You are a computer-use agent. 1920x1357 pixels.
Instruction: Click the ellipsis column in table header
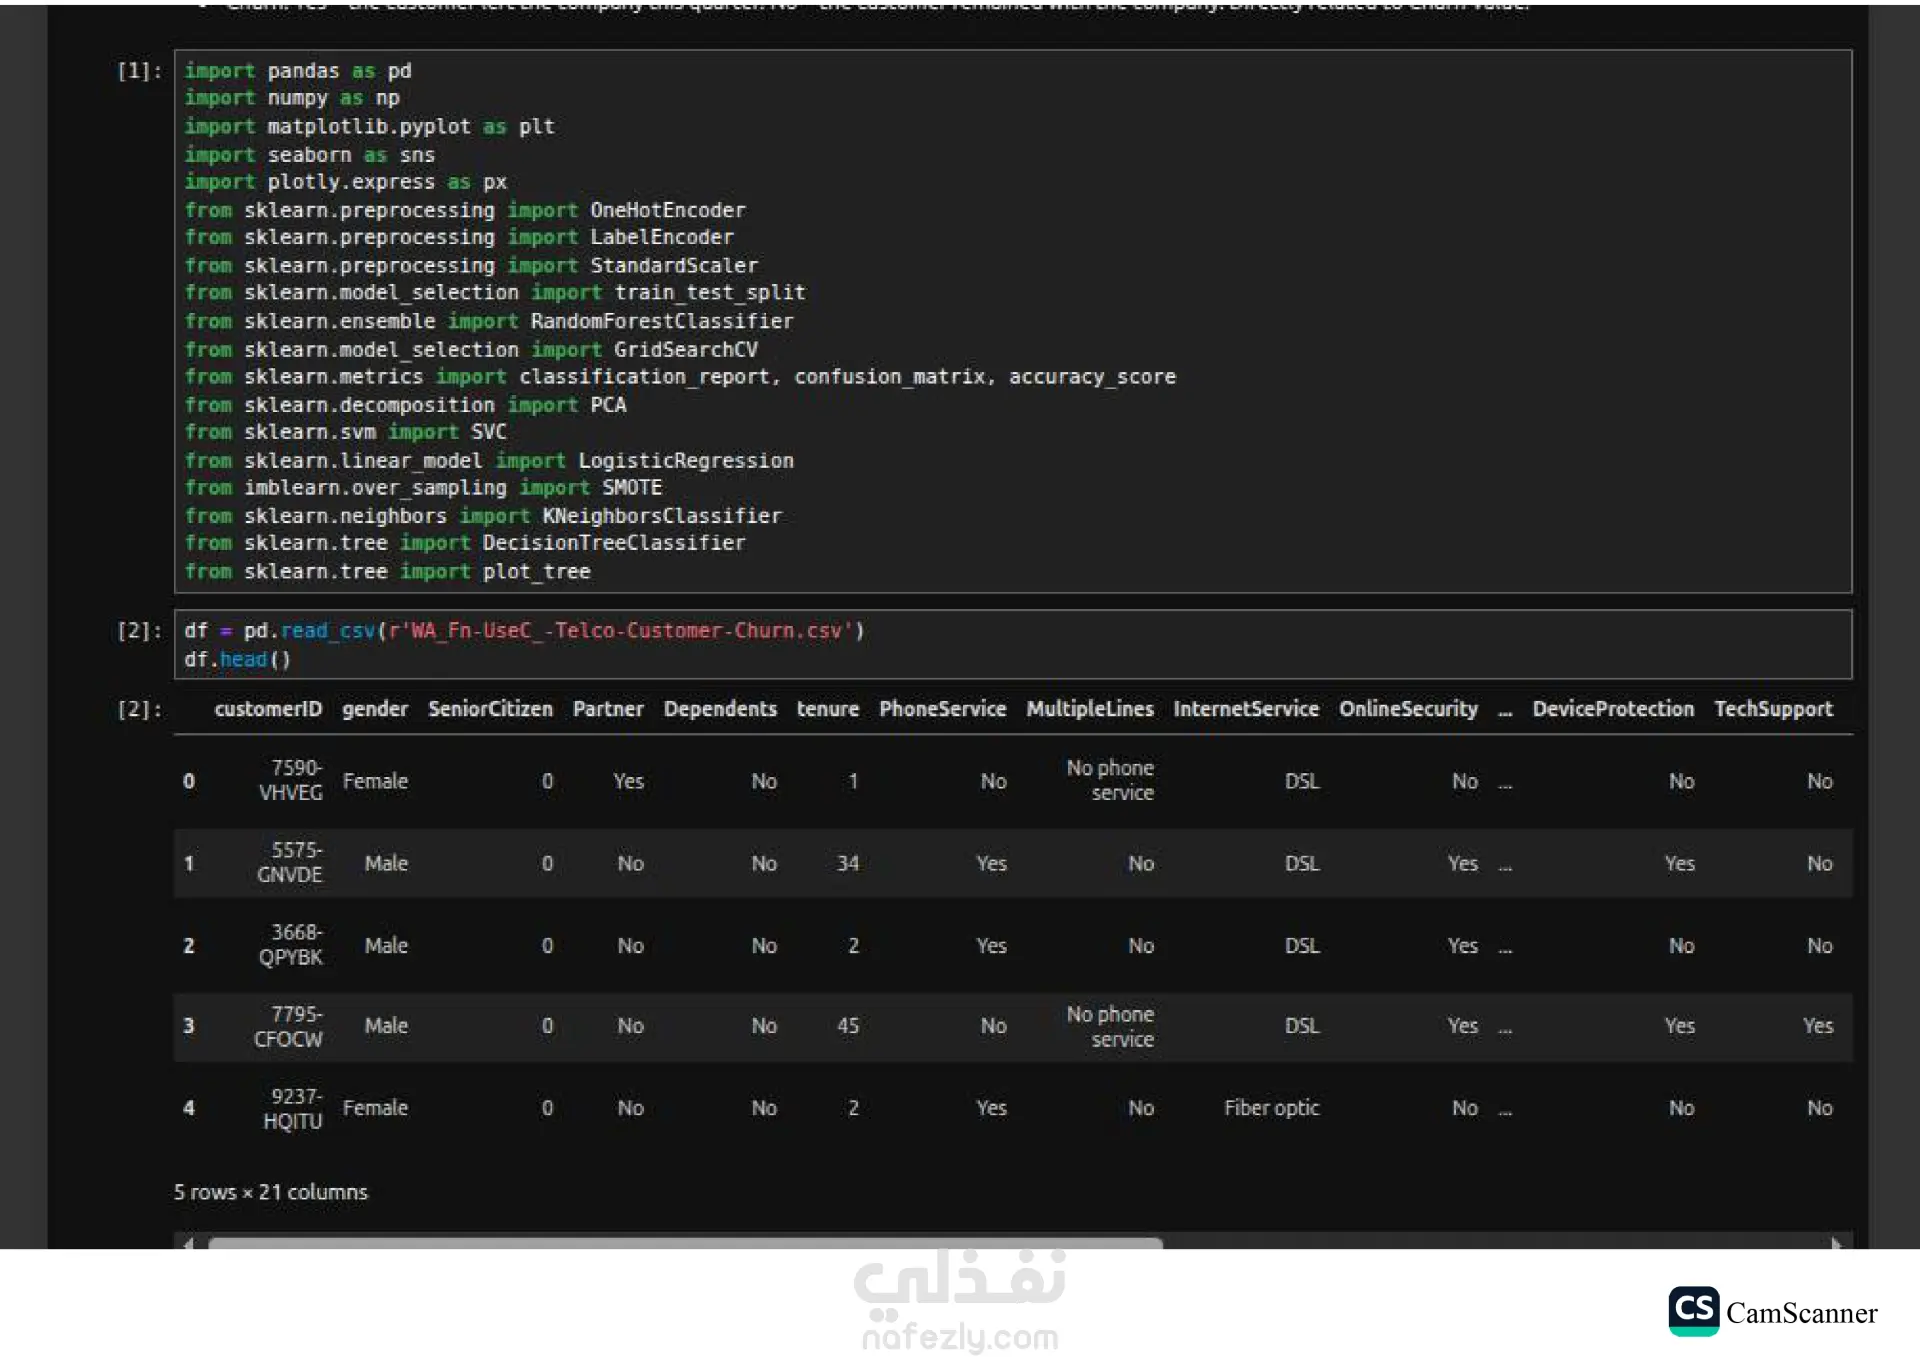1505,711
